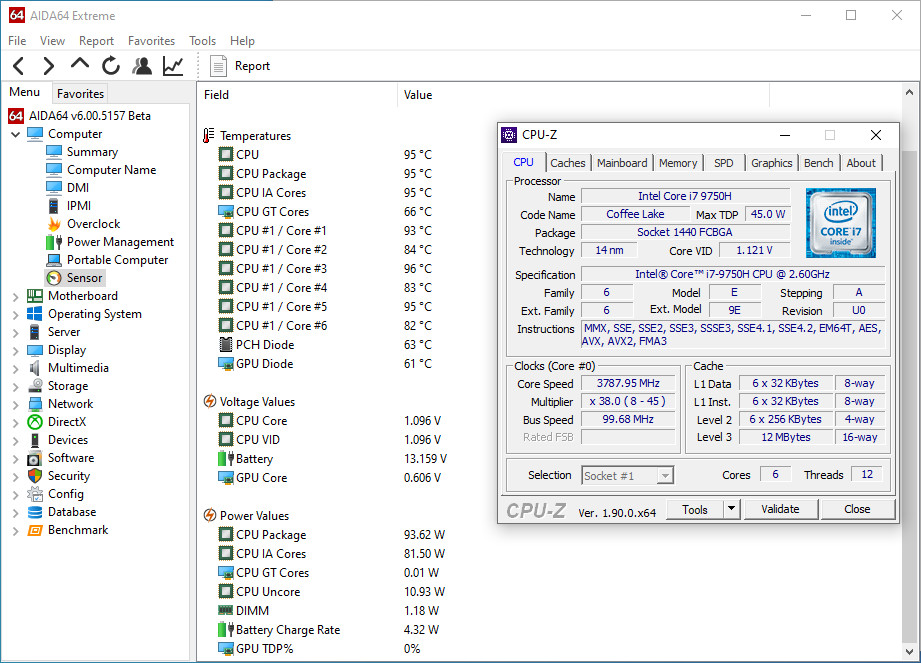Select the IPMI tree entry
This screenshot has width=921, height=663.
[79, 206]
